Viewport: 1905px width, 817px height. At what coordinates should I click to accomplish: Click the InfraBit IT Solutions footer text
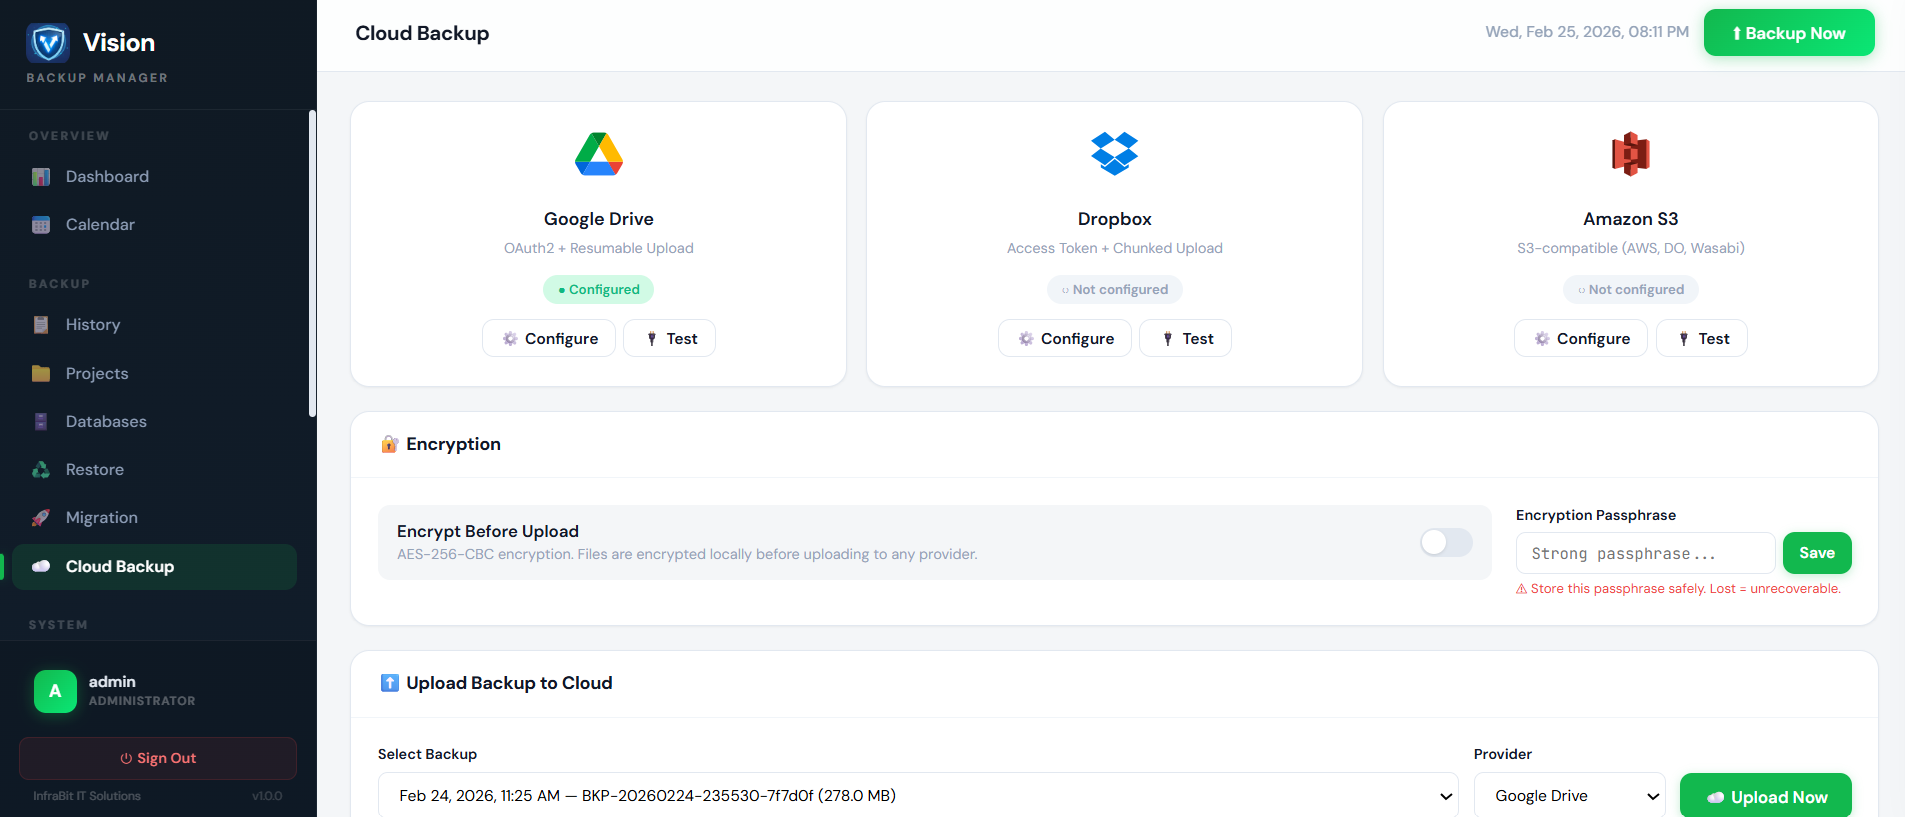(87, 796)
